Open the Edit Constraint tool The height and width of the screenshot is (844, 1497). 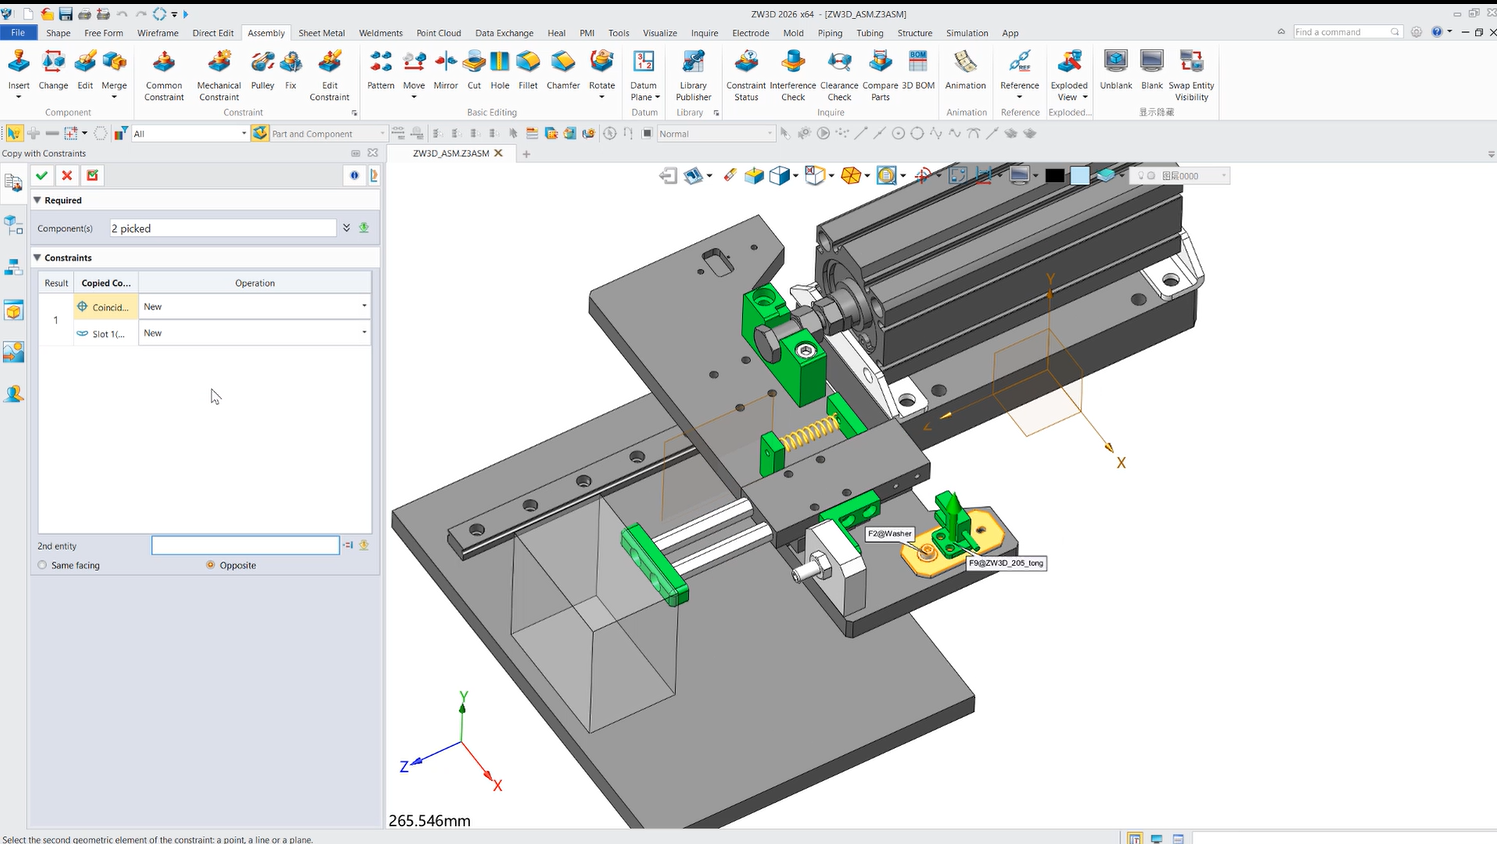(x=330, y=64)
